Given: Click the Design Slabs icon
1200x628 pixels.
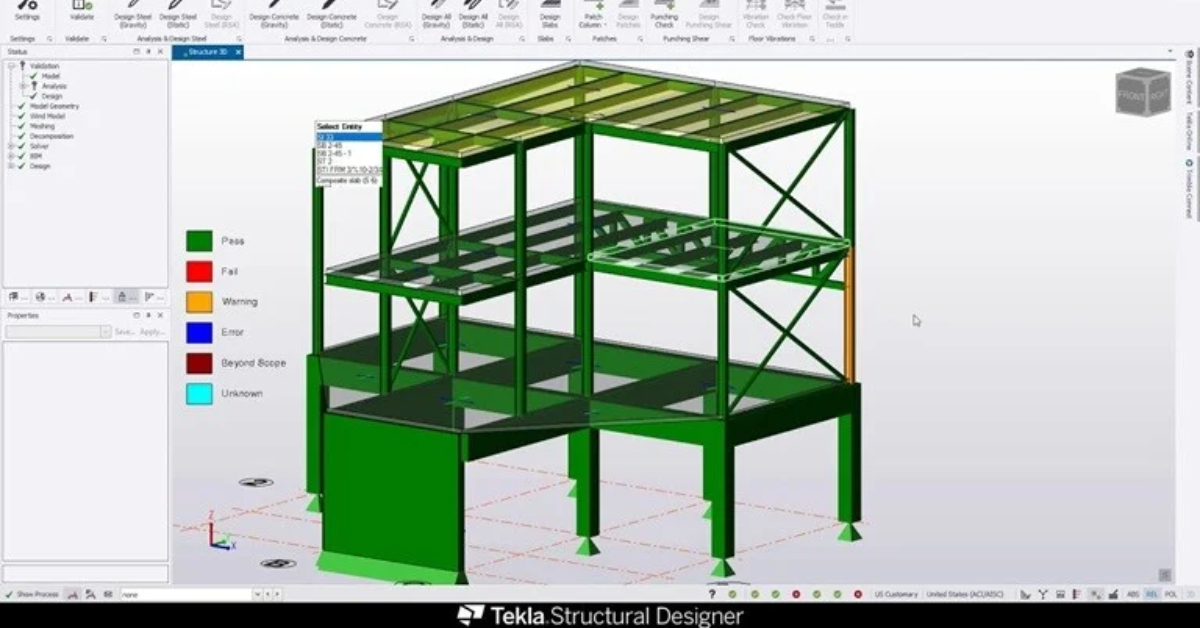Looking at the screenshot, I should (x=550, y=12).
